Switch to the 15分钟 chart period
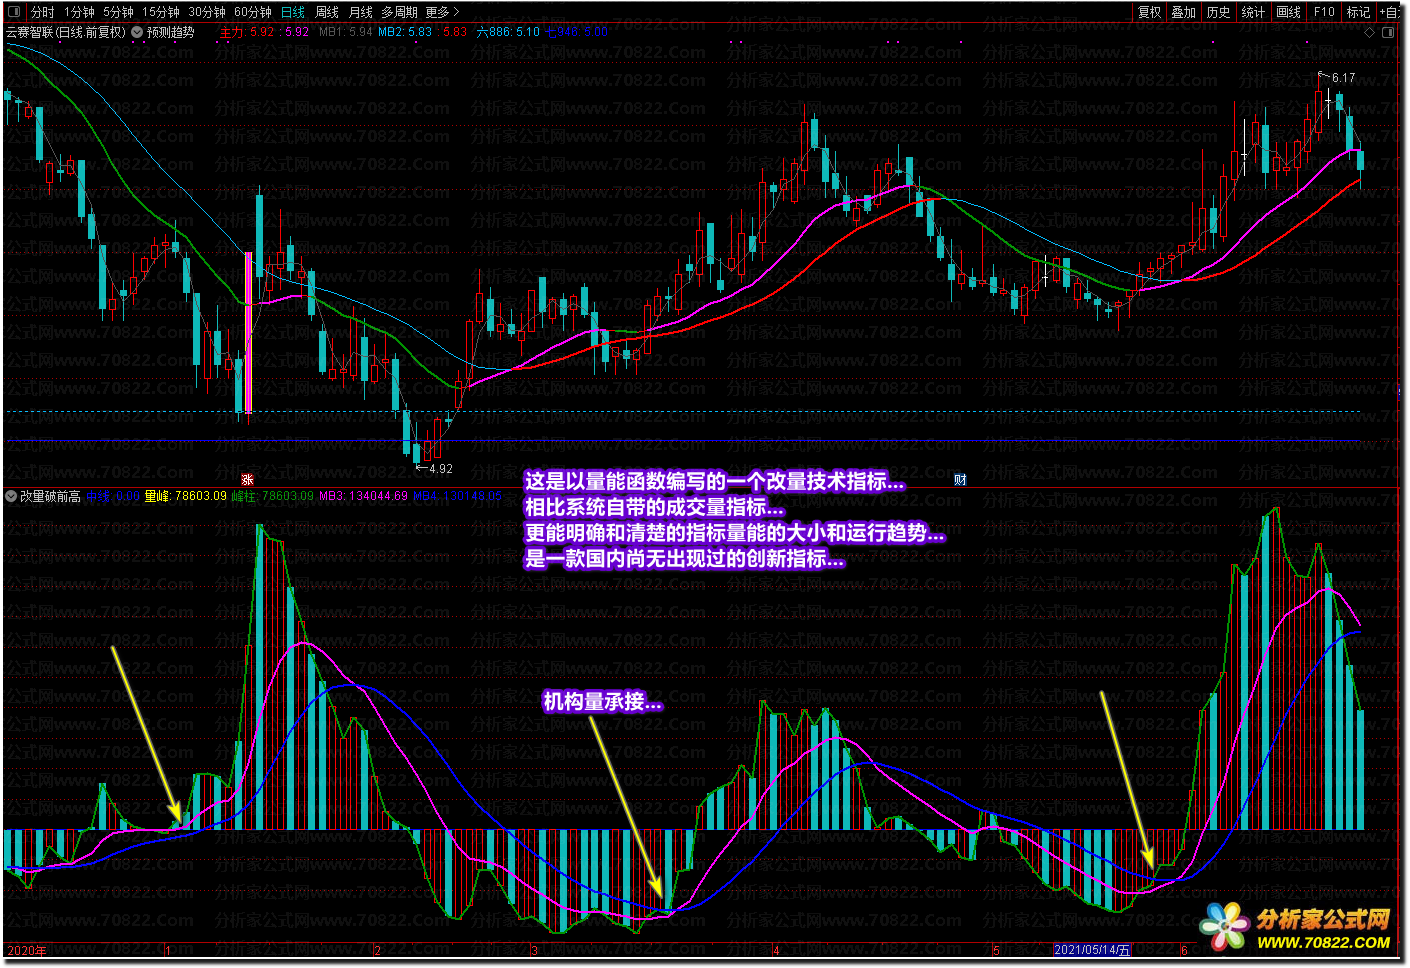The image size is (1410, 968). tap(160, 12)
